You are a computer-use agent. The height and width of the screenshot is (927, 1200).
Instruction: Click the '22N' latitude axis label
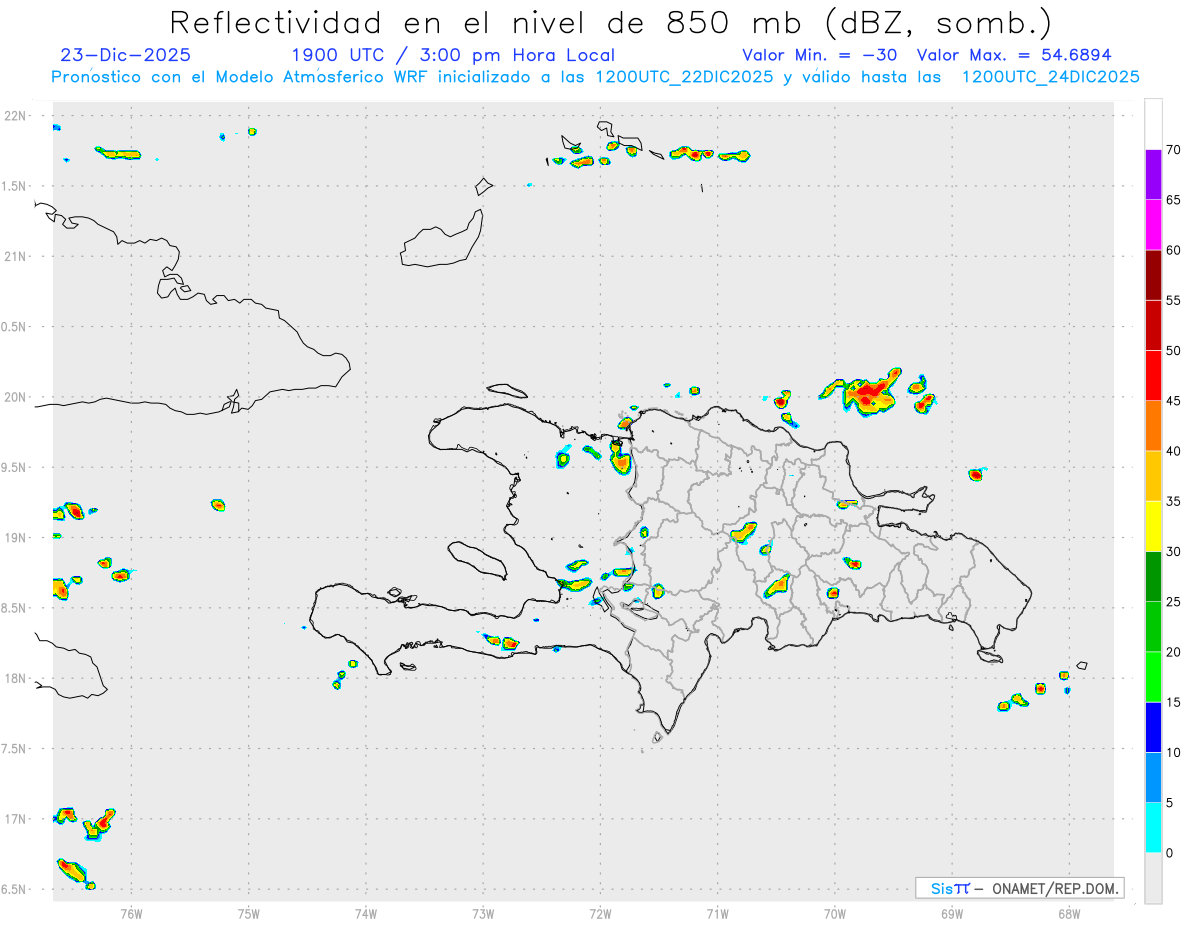(16, 116)
